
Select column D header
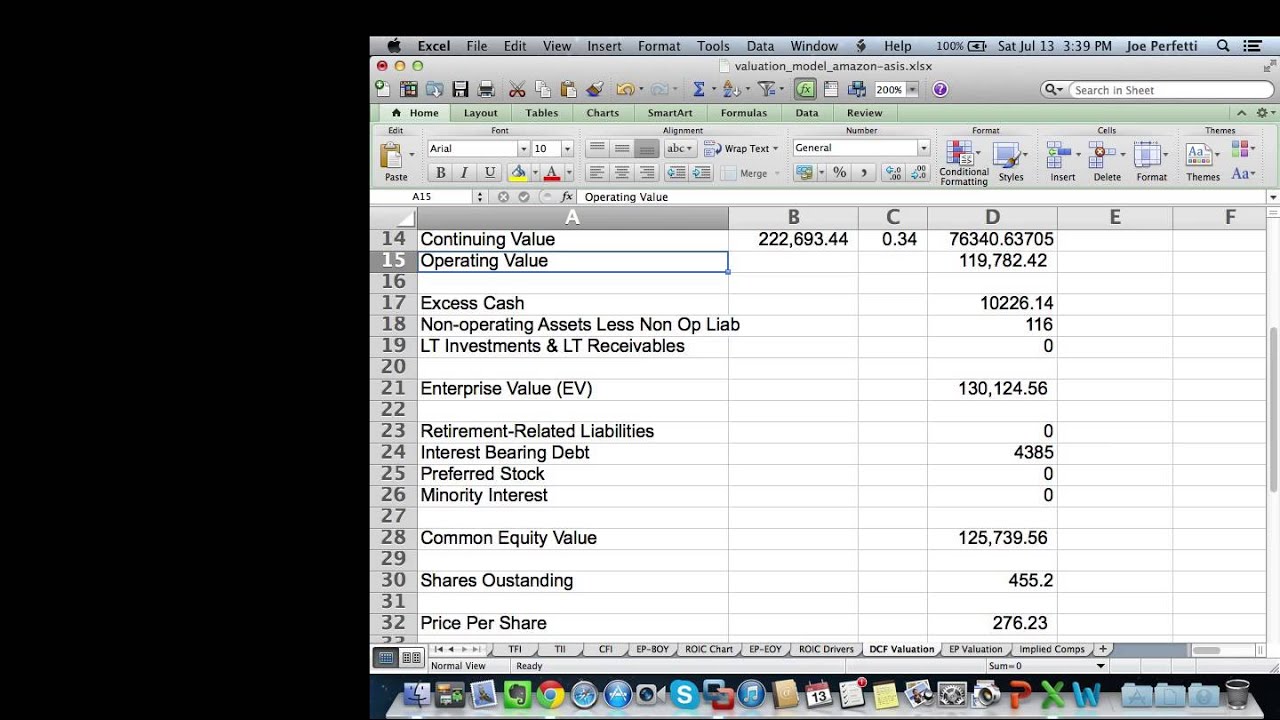(x=992, y=217)
